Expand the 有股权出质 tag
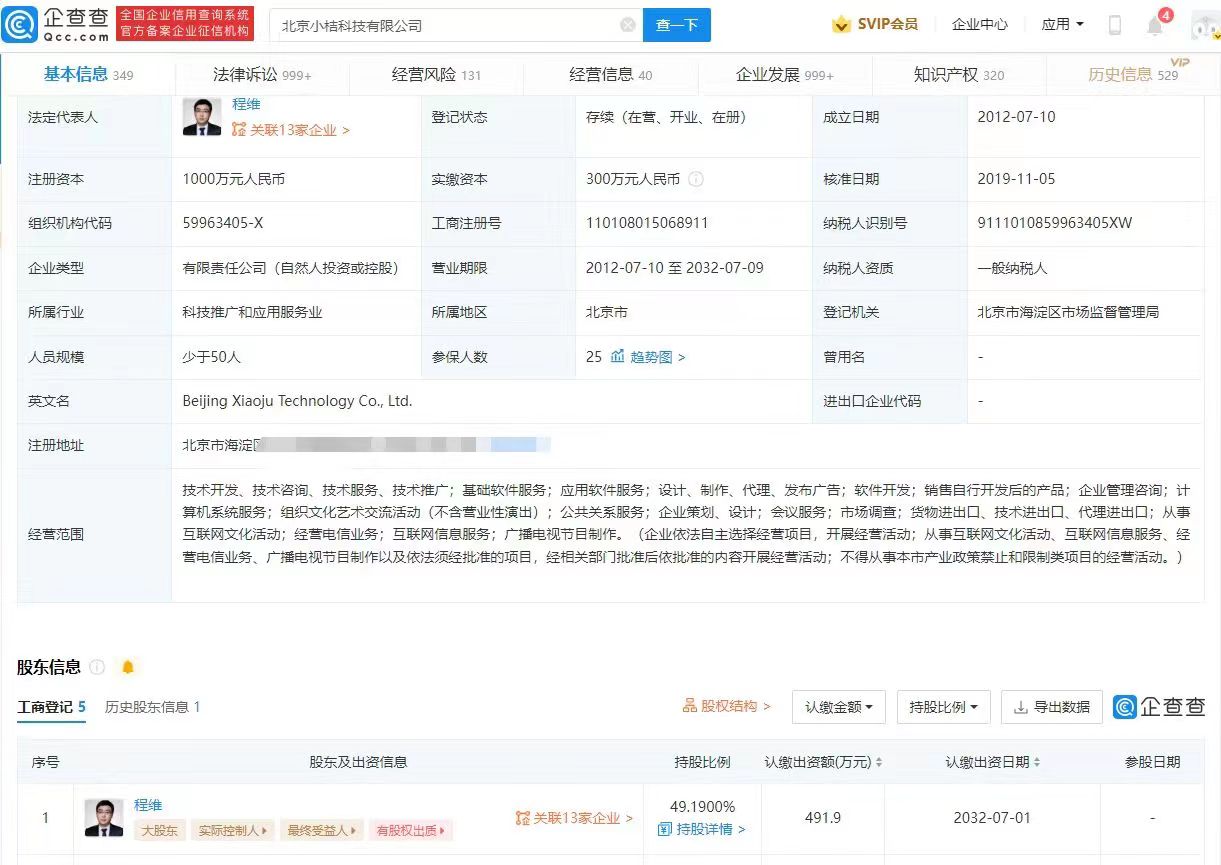Viewport: 1221px width, 865px height. [x=410, y=830]
